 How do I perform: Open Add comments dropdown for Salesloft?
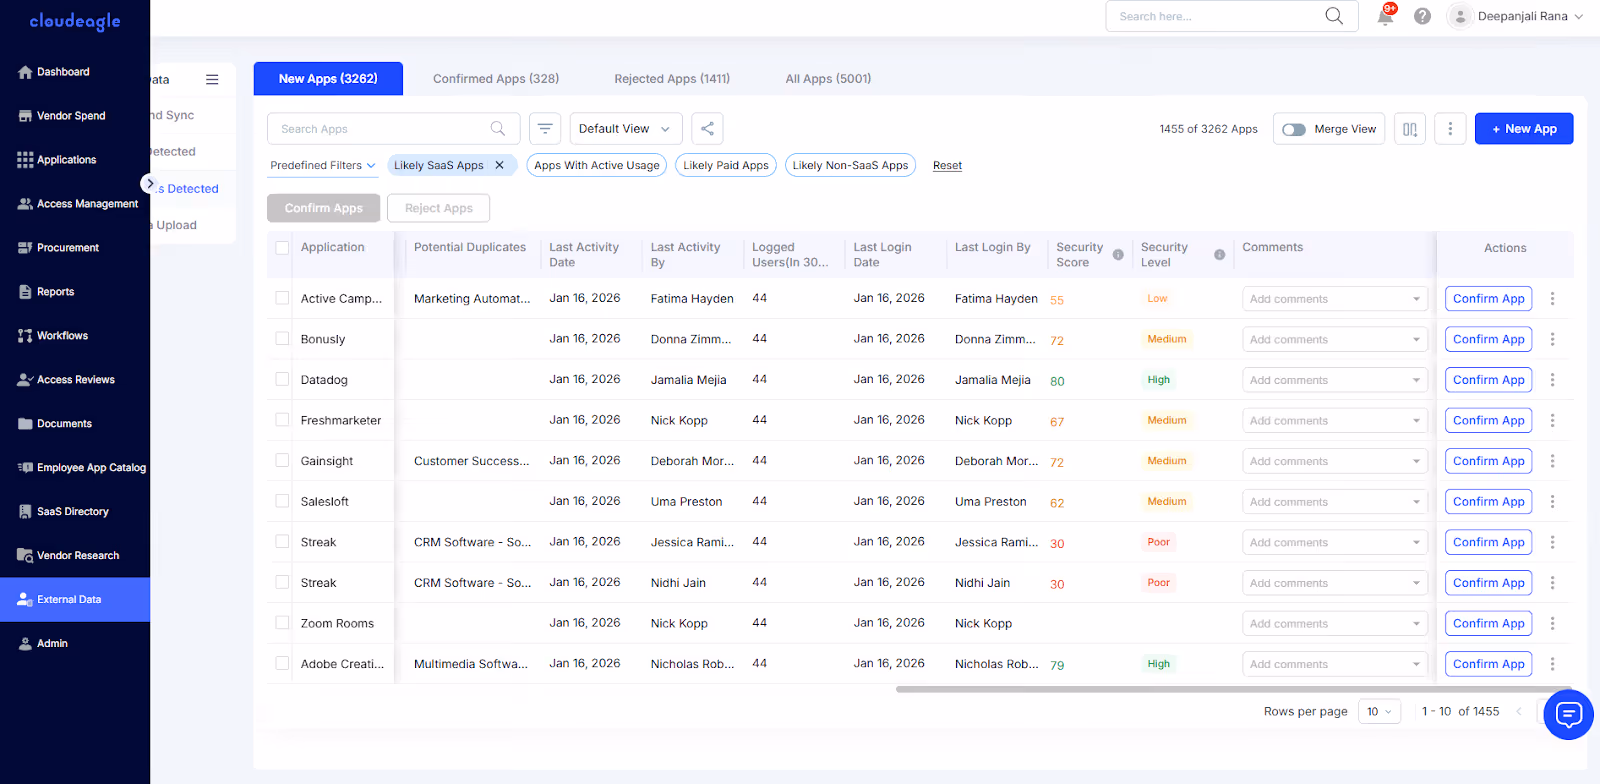pyautogui.click(x=1334, y=502)
